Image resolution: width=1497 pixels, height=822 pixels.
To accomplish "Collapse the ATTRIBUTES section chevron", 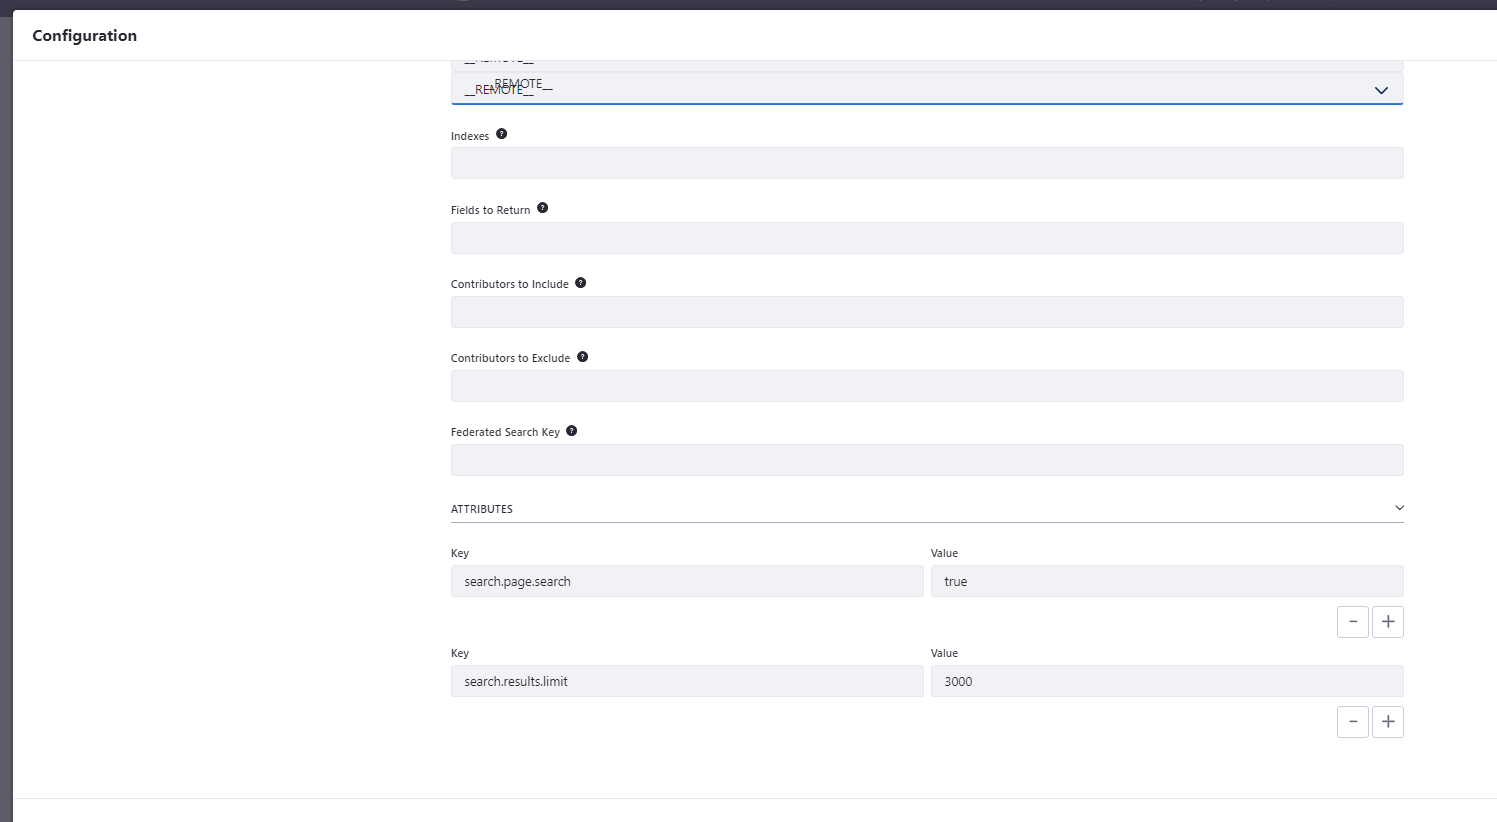I will click(1399, 508).
